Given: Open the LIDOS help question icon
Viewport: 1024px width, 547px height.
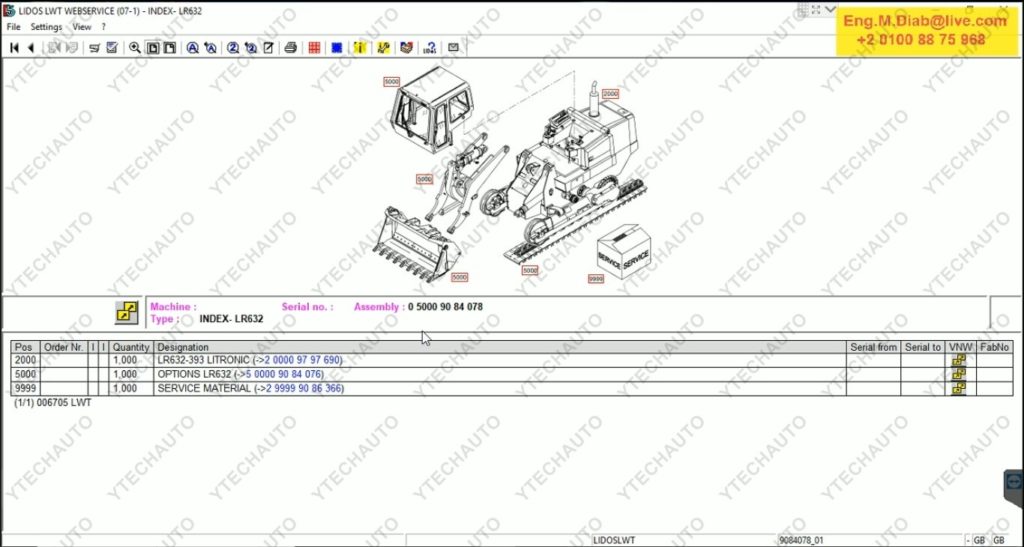Looking at the screenshot, I should click(x=430, y=48).
